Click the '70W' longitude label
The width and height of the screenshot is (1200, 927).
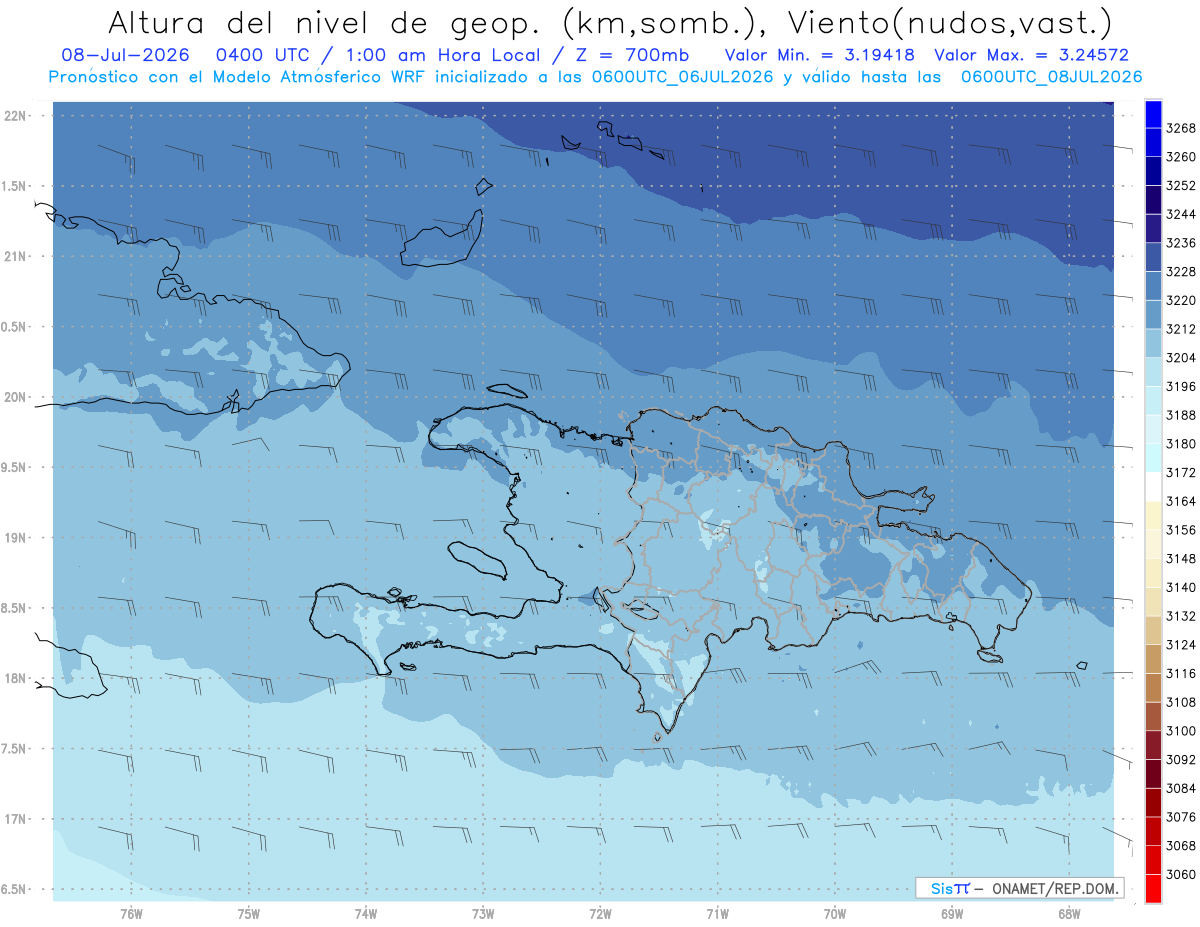coord(835,914)
